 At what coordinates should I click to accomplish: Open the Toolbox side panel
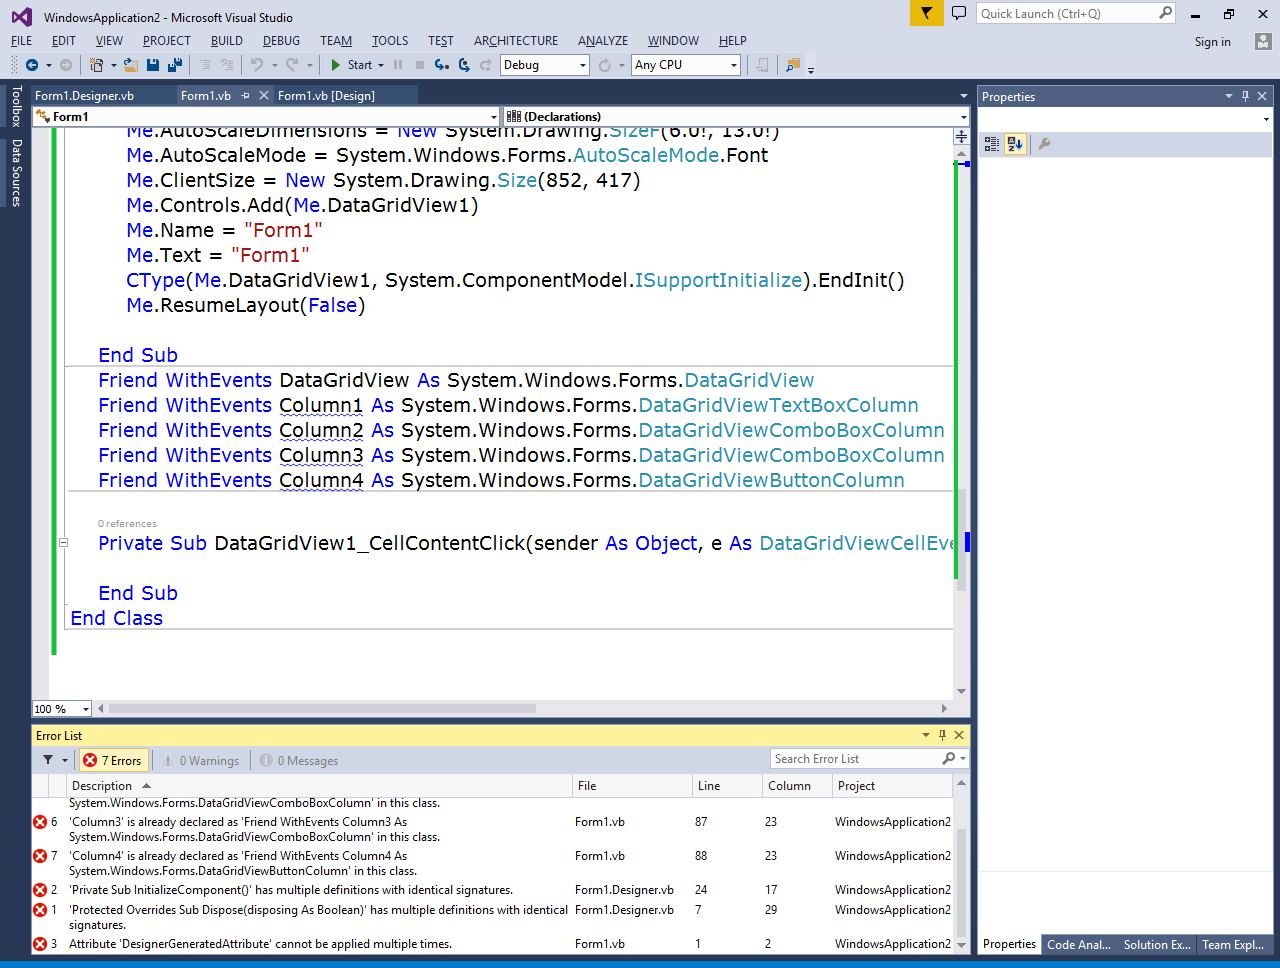(x=16, y=106)
